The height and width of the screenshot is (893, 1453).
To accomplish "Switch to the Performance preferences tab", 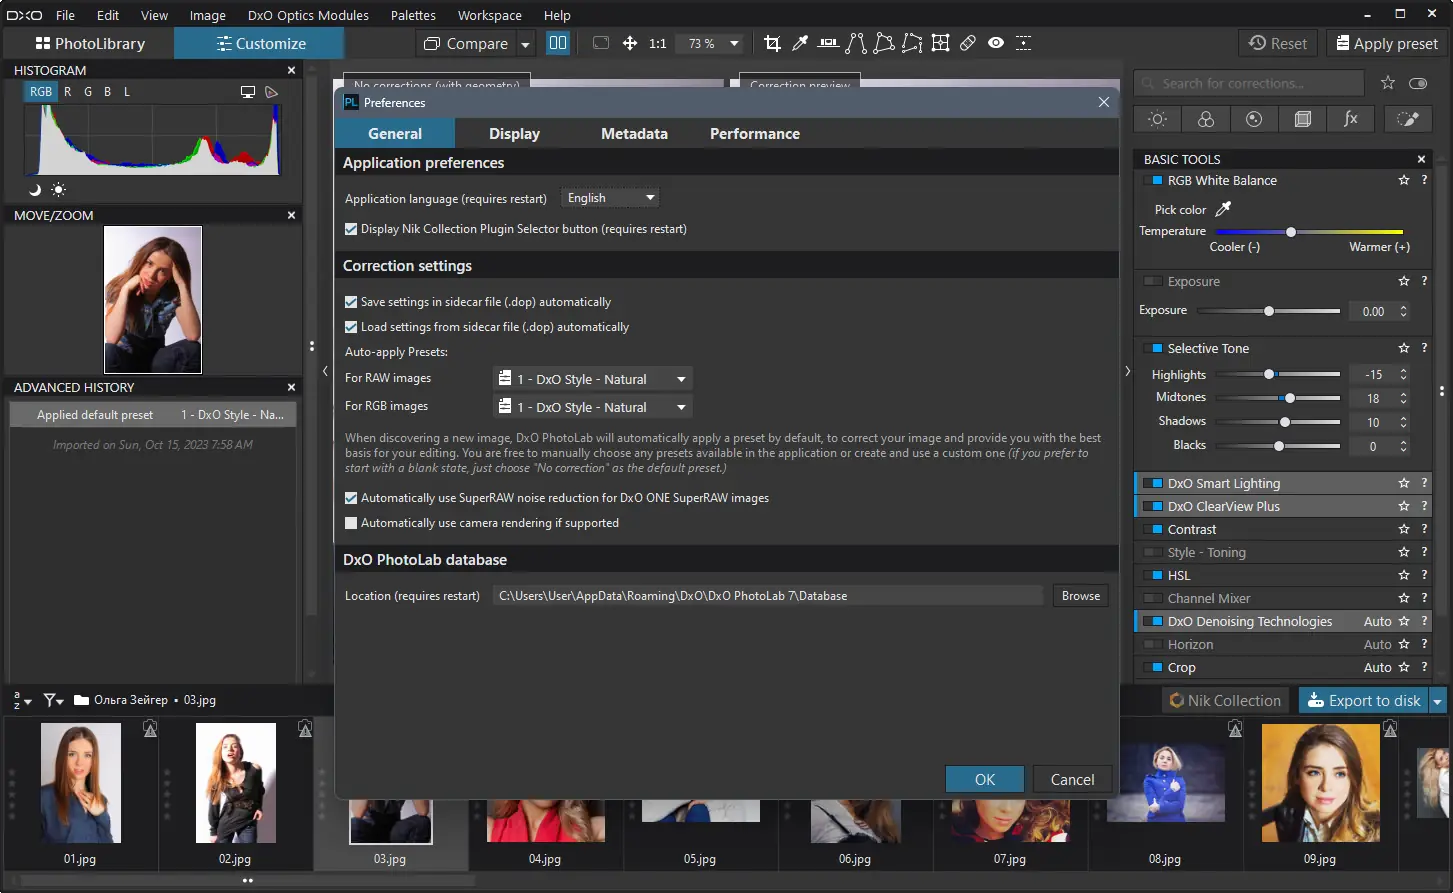I will pyautogui.click(x=754, y=134).
